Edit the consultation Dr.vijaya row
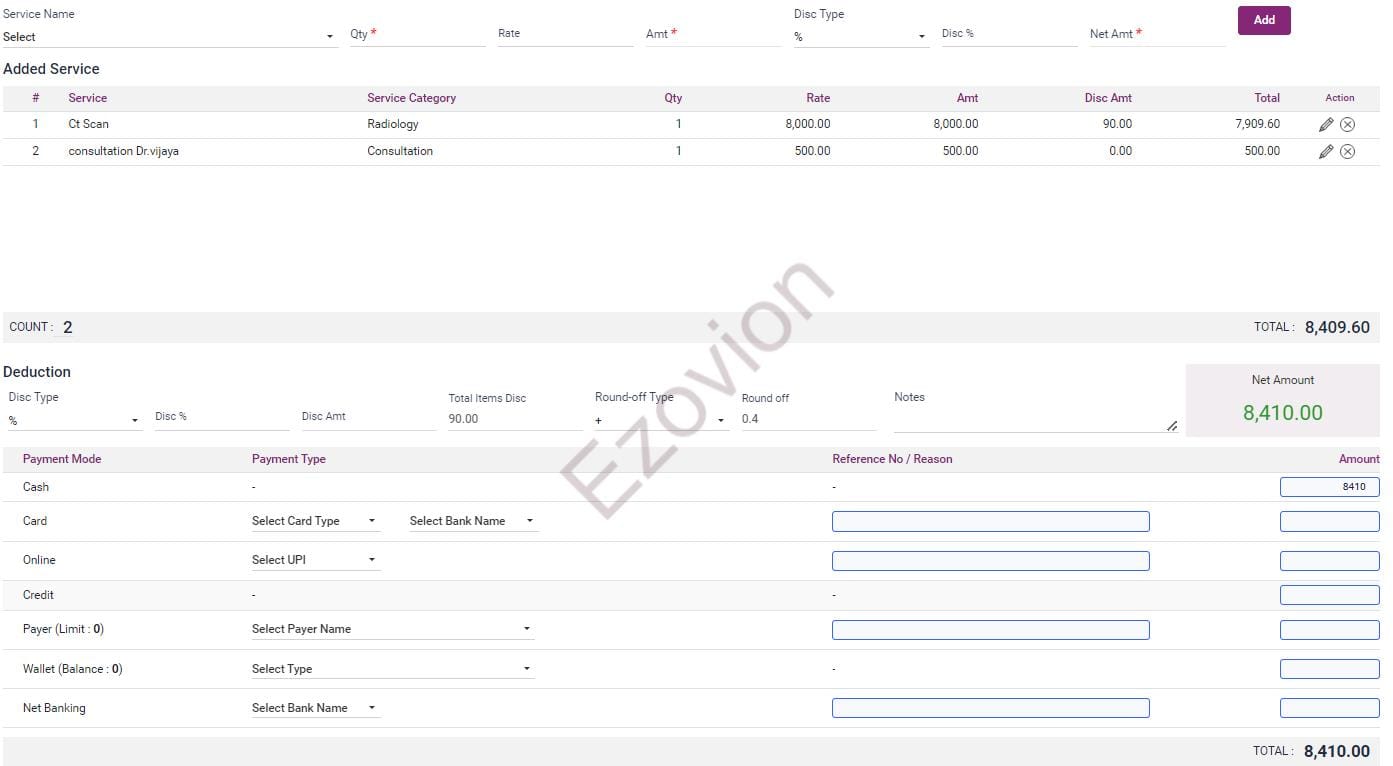This screenshot has height=766, width=1393. 1326,152
